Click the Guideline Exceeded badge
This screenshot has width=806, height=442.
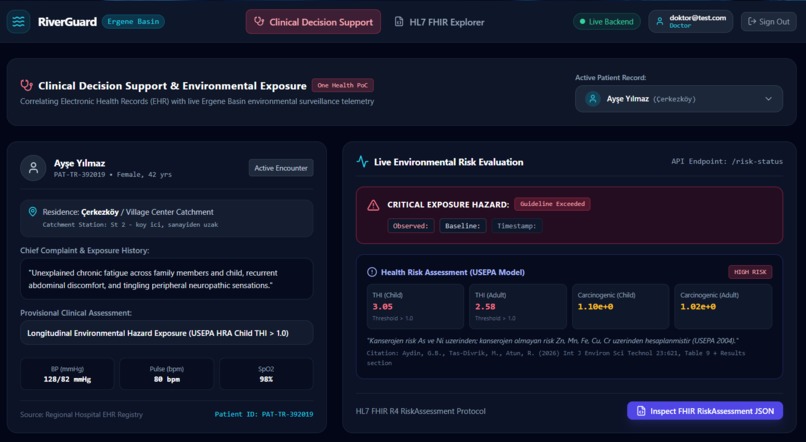[552, 204]
